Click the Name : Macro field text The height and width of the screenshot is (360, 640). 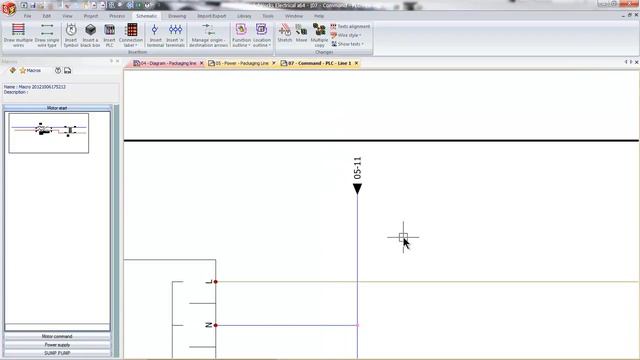pyautogui.click(x=35, y=87)
